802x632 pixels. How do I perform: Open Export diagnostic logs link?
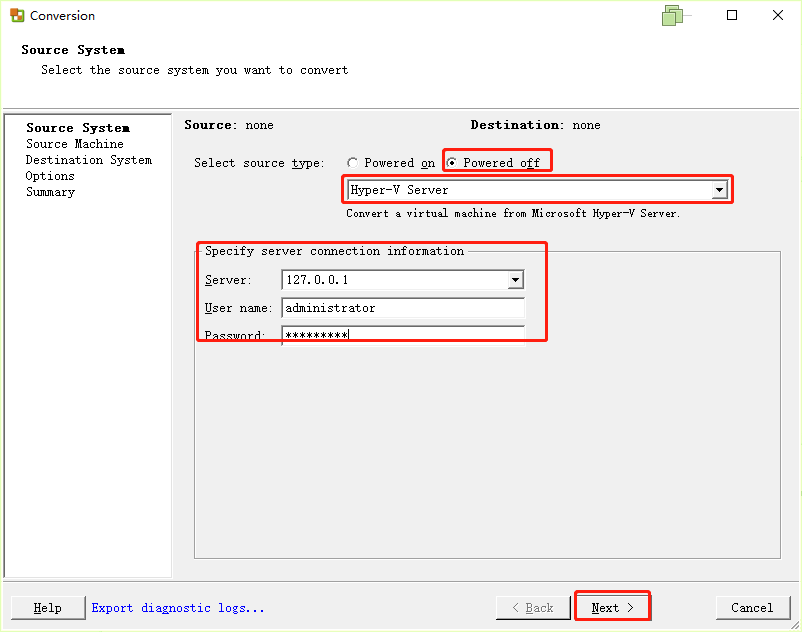[177, 608]
